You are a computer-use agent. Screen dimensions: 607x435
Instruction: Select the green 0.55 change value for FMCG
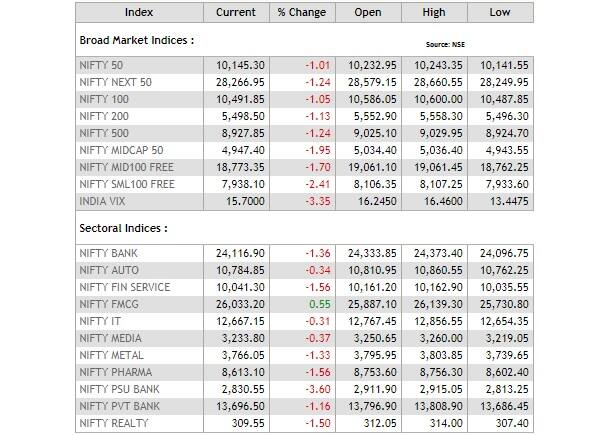coord(320,304)
